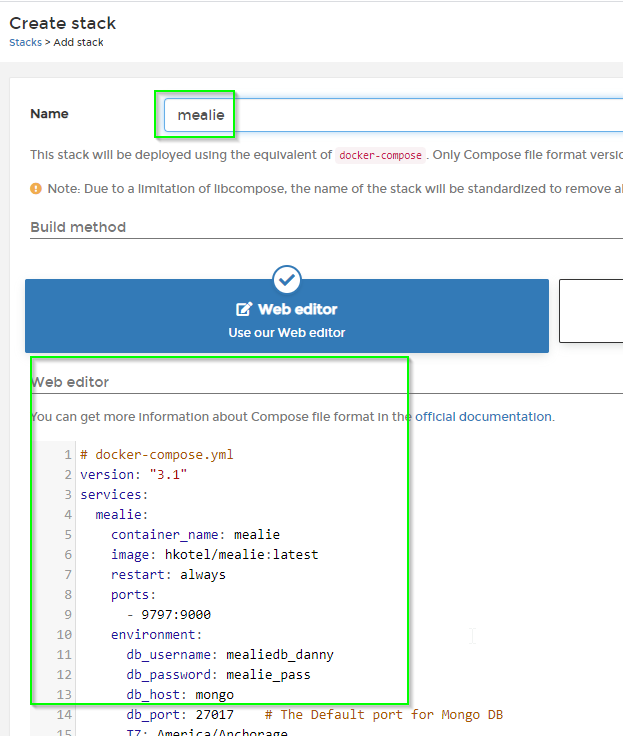Image resolution: width=623 pixels, height=736 pixels.
Task: Click line number 1 in editor gutter
Action: coord(68,454)
